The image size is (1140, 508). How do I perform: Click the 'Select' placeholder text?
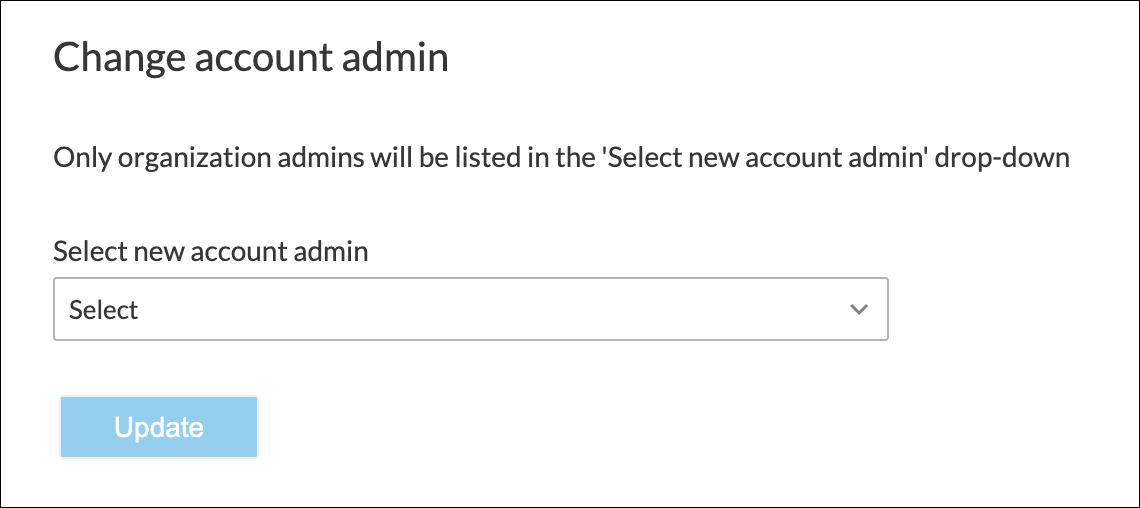tap(104, 311)
